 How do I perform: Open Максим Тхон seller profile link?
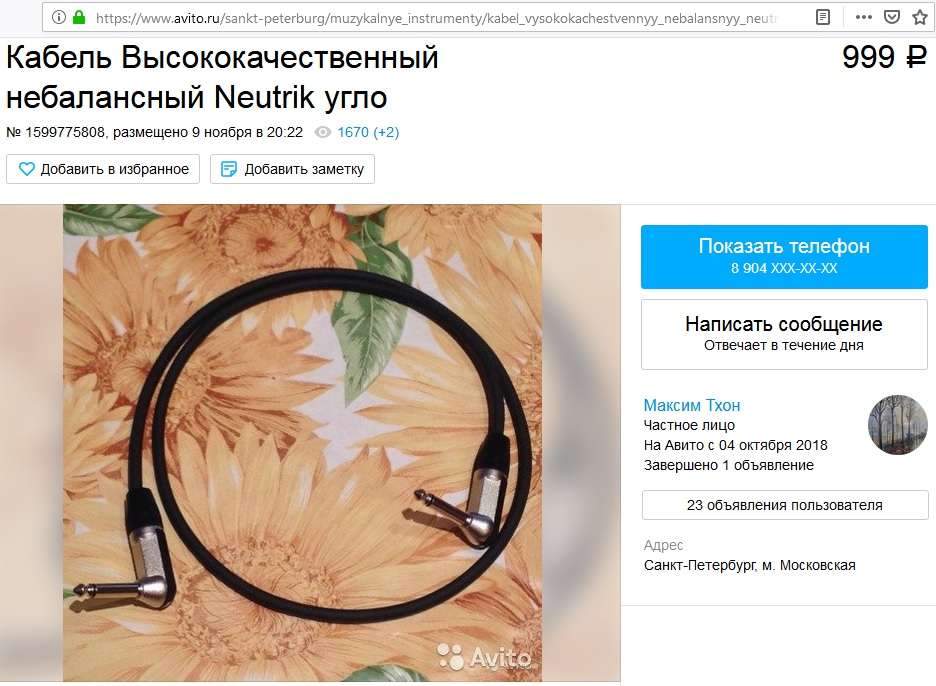coord(691,405)
